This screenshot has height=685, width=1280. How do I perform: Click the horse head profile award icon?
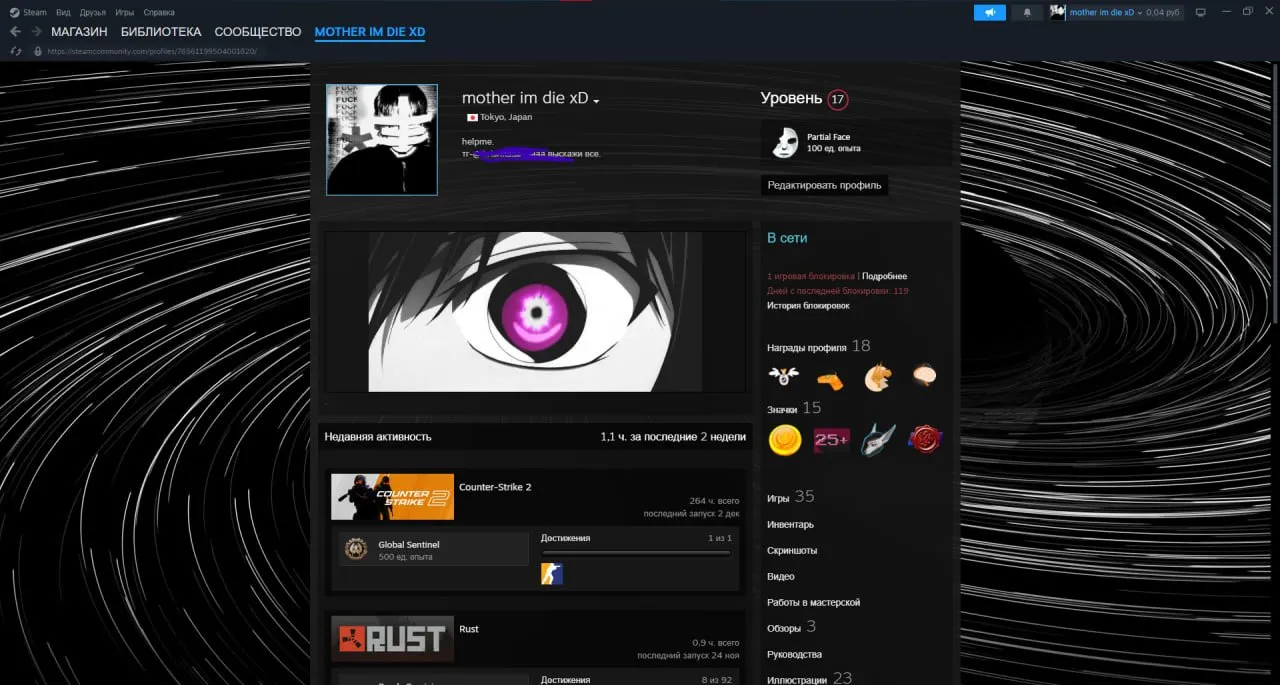877,377
